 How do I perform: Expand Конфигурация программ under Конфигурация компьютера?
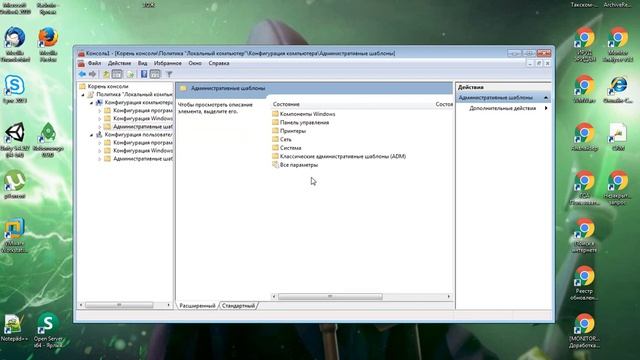click(x=100, y=111)
